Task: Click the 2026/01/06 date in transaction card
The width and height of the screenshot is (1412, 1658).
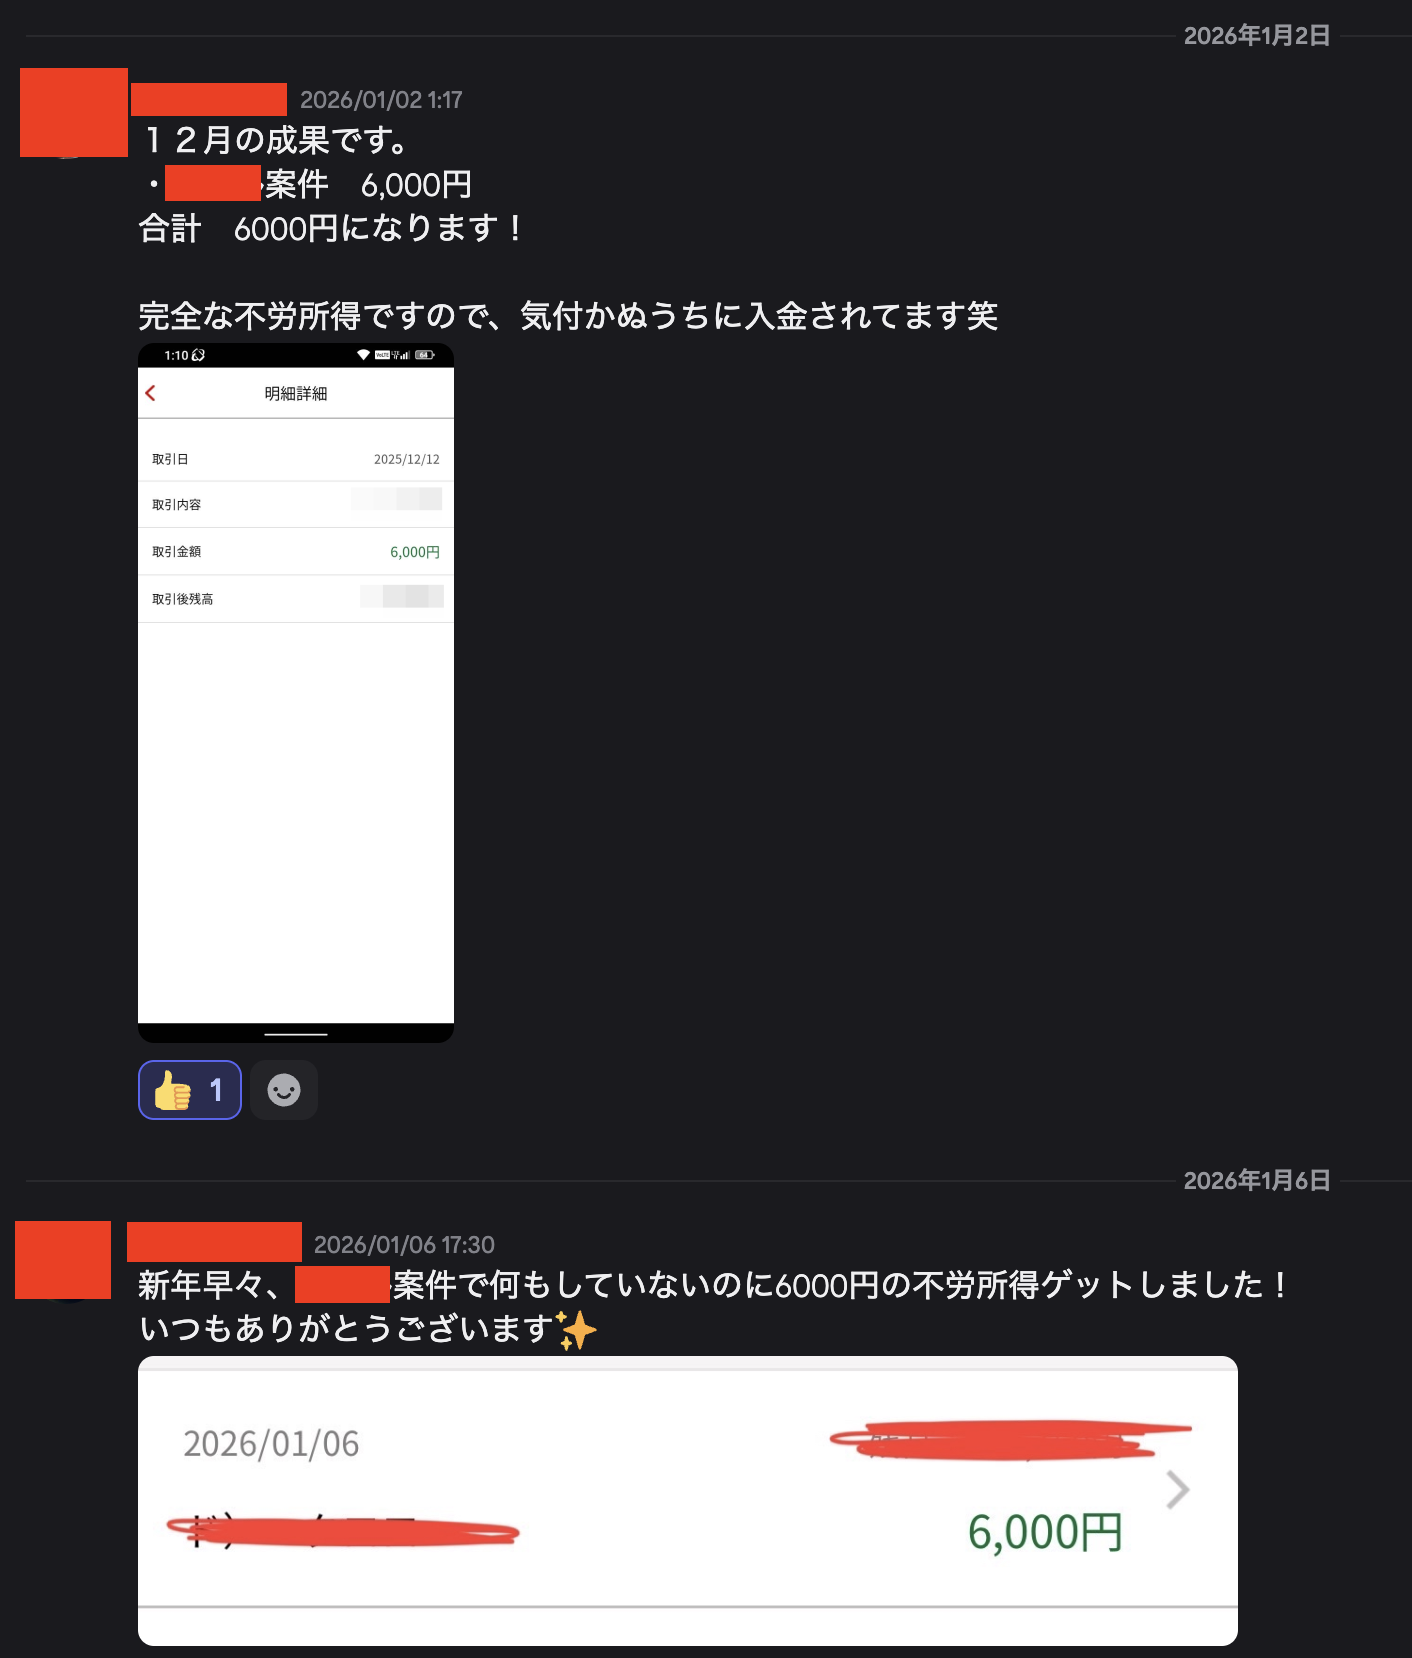Action: pyautogui.click(x=271, y=1444)
